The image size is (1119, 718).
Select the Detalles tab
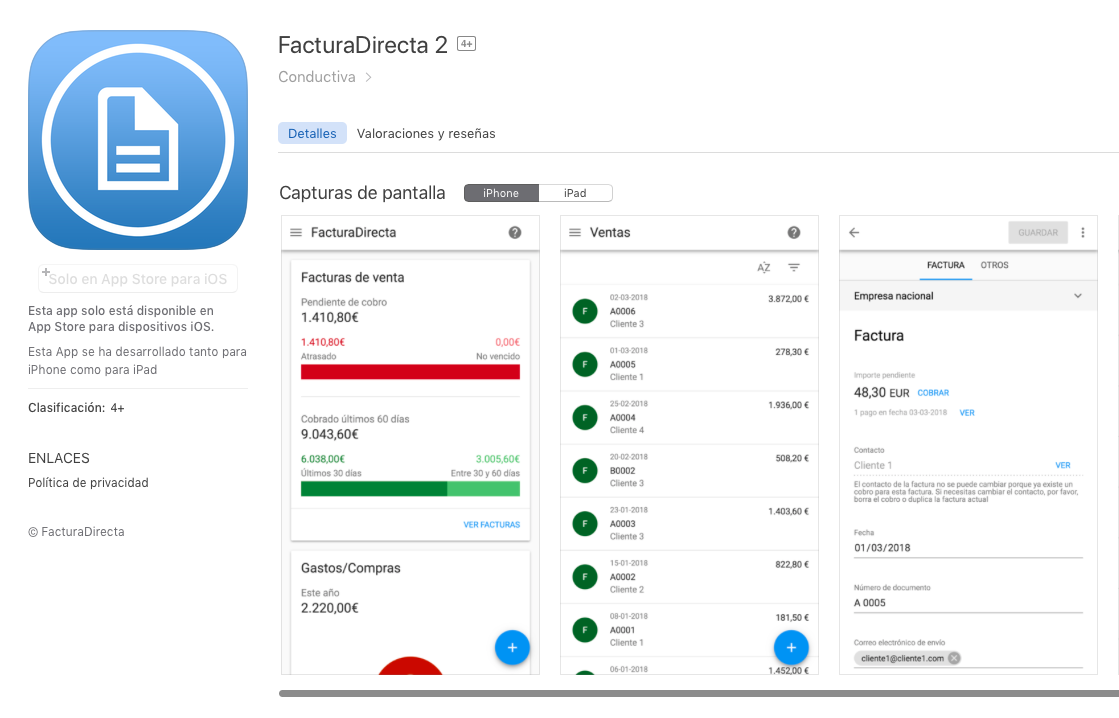pyautogui.click(x=312, y=133)
